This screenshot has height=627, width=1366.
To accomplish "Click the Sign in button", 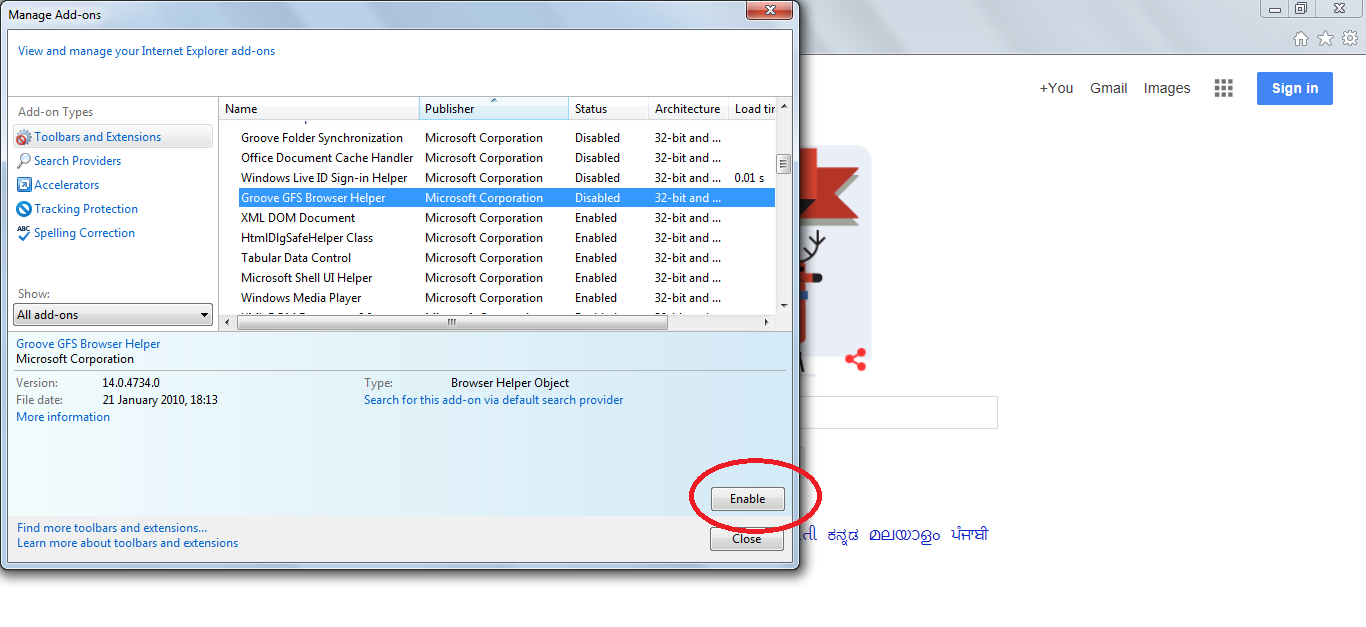I will pos(1294,88).
